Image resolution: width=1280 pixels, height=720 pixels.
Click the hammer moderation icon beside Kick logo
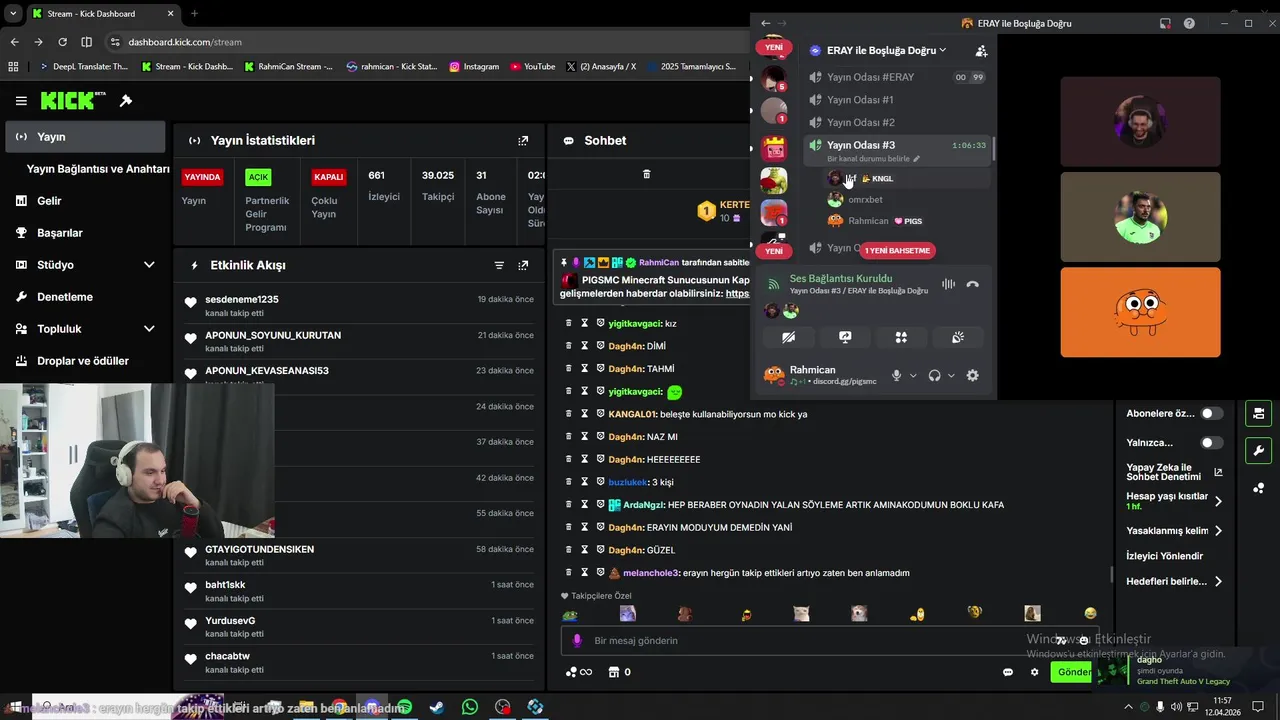coord(126,101)
